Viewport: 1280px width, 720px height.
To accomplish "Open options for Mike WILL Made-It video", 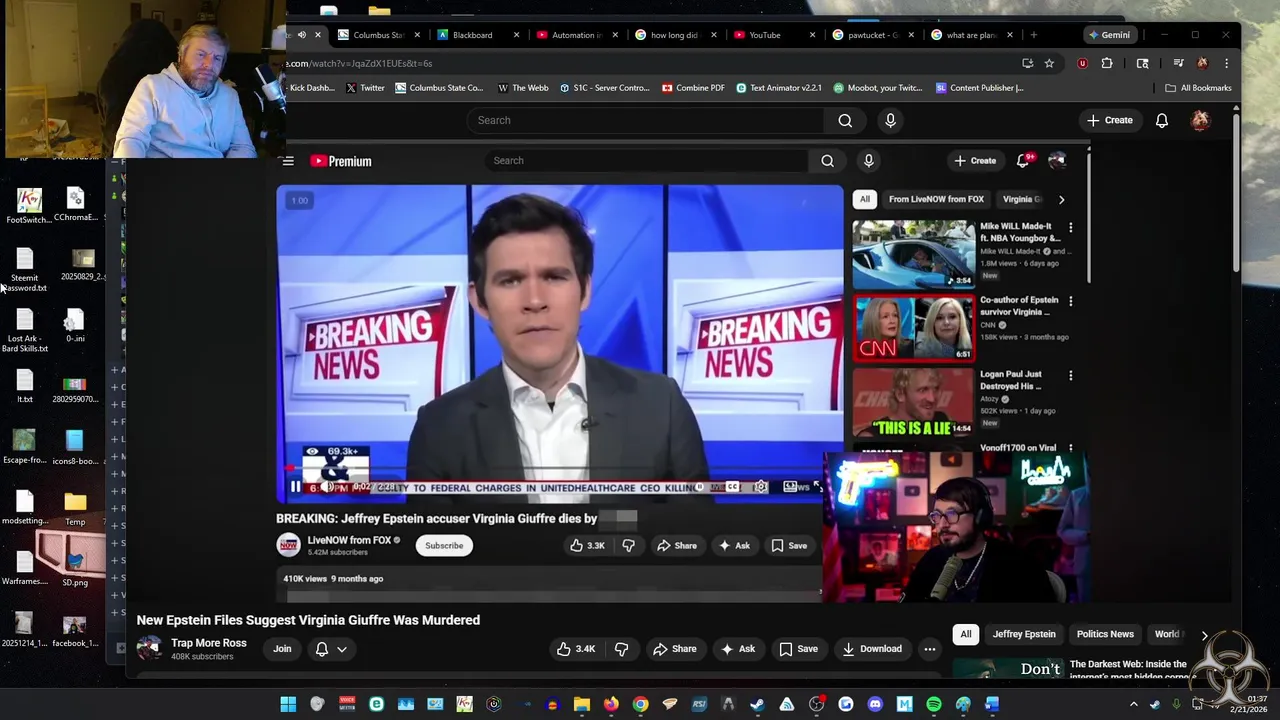I will pyautogui.click(x=1070, y=227).
